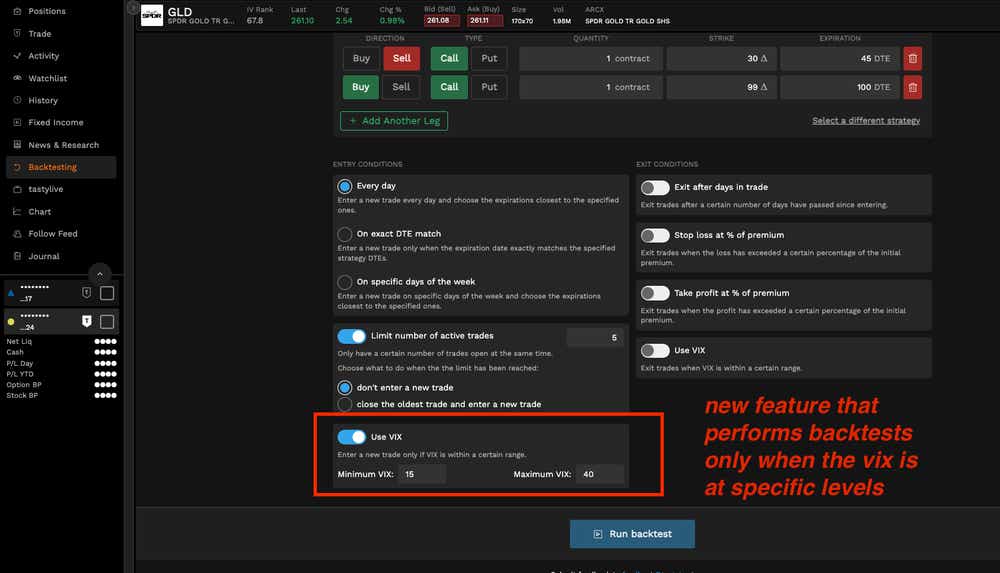Open the Follow Feed
The image size is (1000, 573).
pos(53,234)
